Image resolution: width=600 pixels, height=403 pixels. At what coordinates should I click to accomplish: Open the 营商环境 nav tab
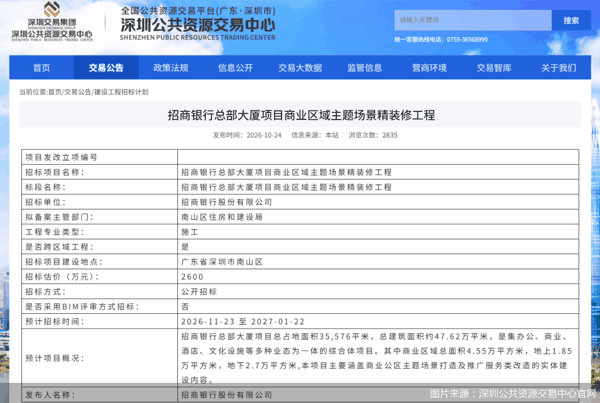coord(429,68)
